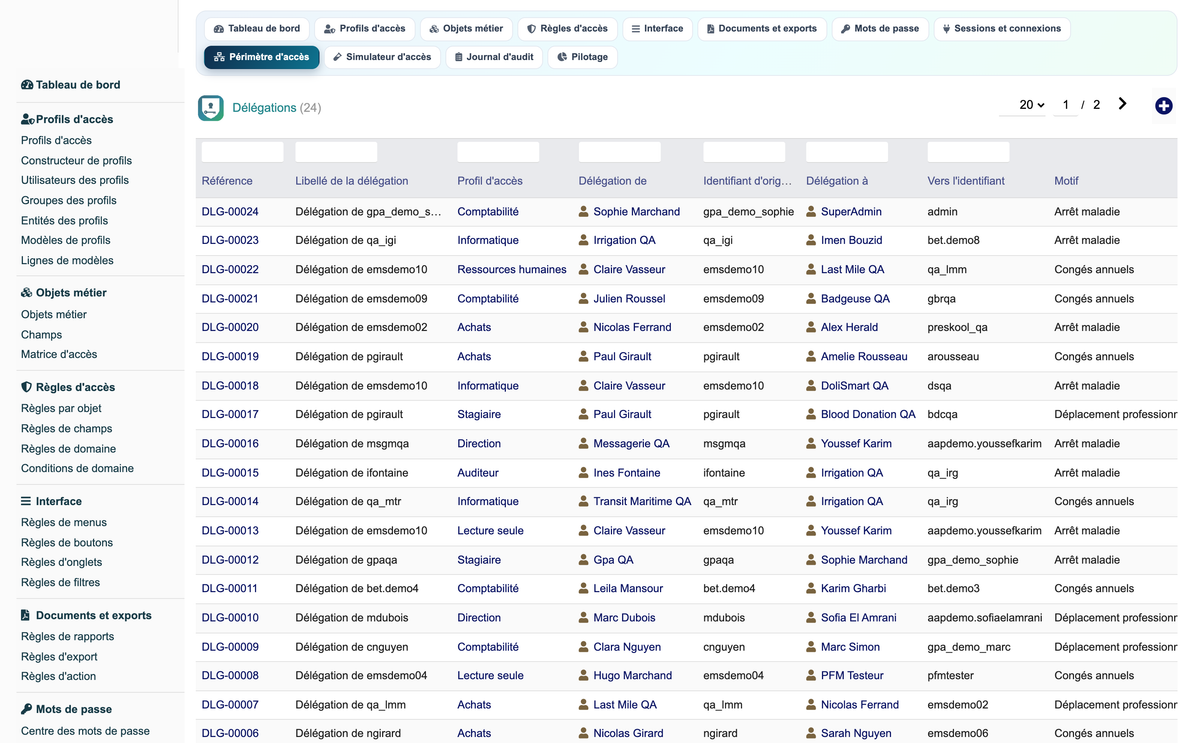This screenshot has height=743, width=1200.
Task: Click the Profil d'accès filter input
Action: click(x=498, y=152)
